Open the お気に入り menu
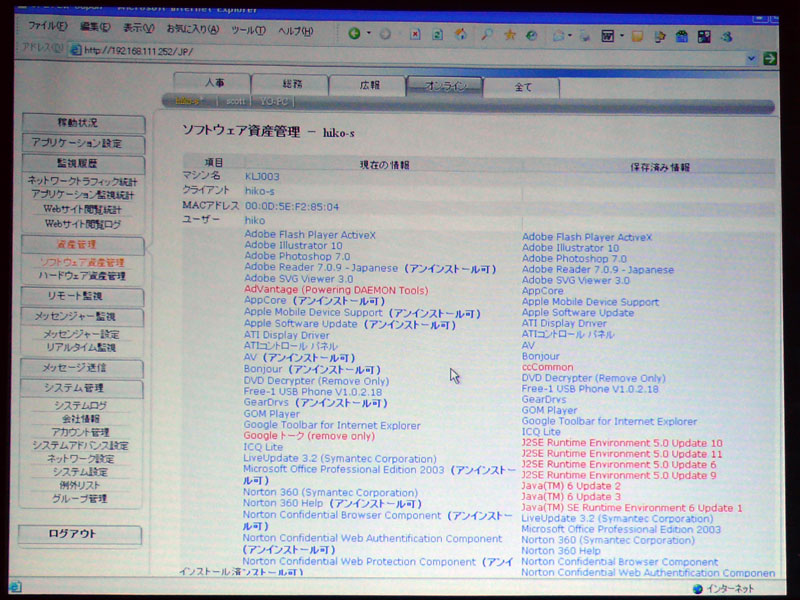This screenshot has height=600, width=800. coord(192,29)
